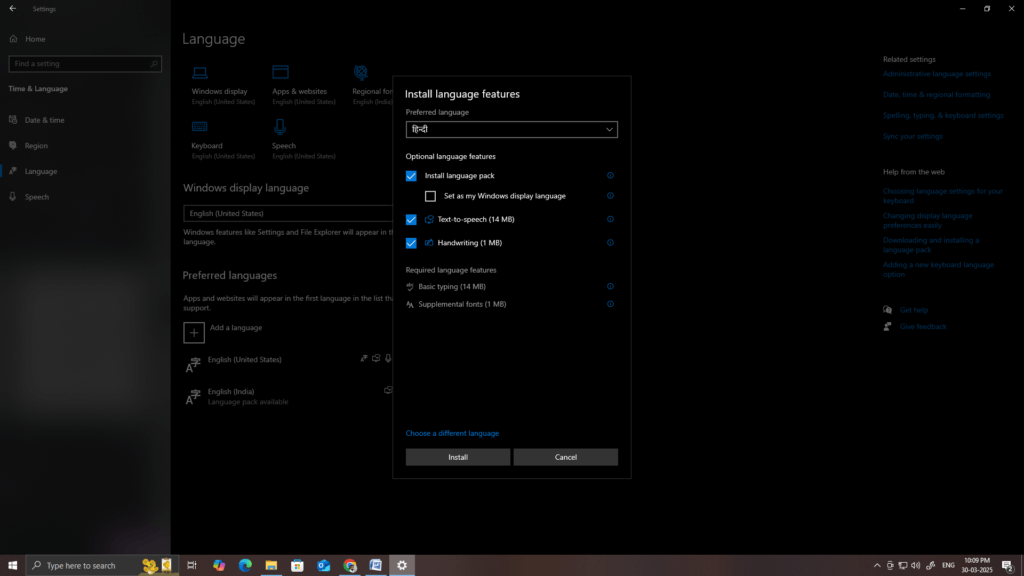Image resolution: width=1024 pixels, height=576 pixels.
Task: Click the Speech microphone tile icon
Action: [x=280, y=127]
